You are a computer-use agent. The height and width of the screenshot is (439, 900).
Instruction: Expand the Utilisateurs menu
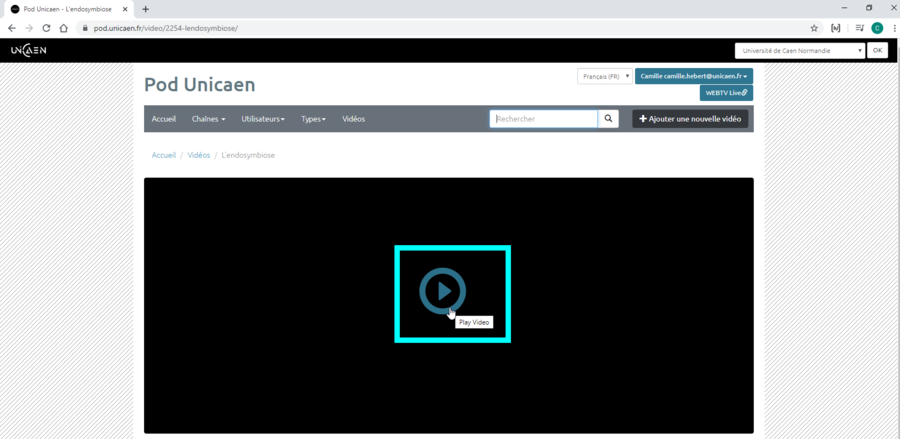[x=263, y=119]
